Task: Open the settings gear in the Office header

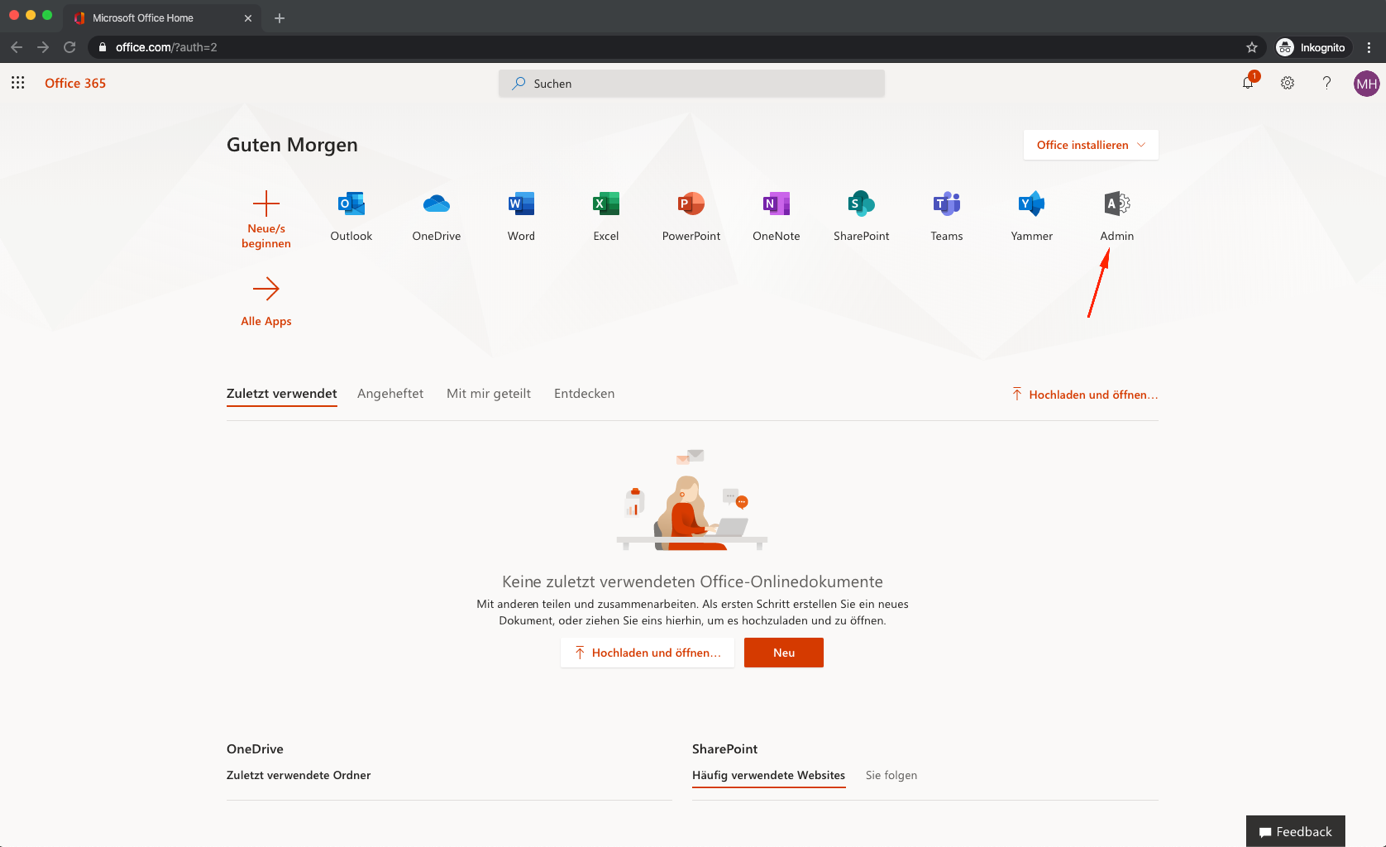Action: coord(1287,83)
